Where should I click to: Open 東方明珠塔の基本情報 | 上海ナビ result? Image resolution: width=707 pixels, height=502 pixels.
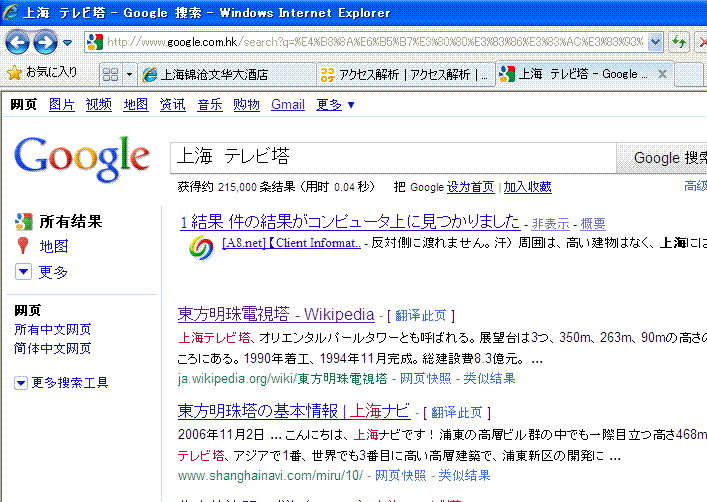coord(294,411)
